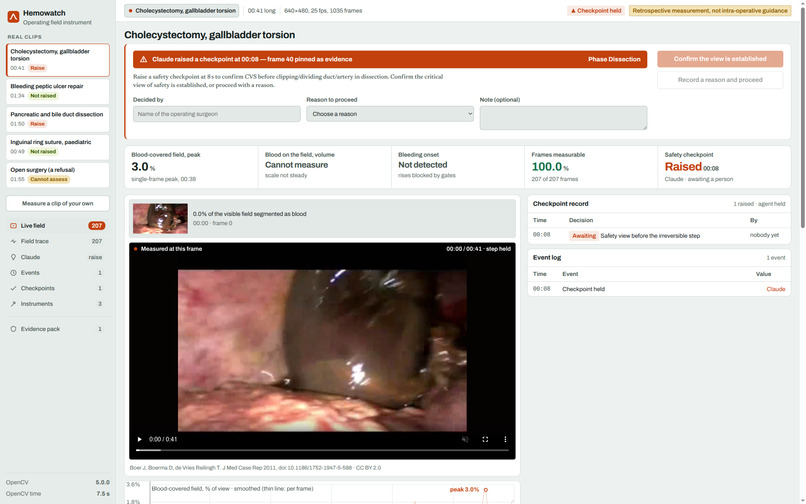Image resolution: width=806 pixels, height=504 pixels.
Task: Click the OpenCV time 7.5 s entry
Action: click(58, 494)
